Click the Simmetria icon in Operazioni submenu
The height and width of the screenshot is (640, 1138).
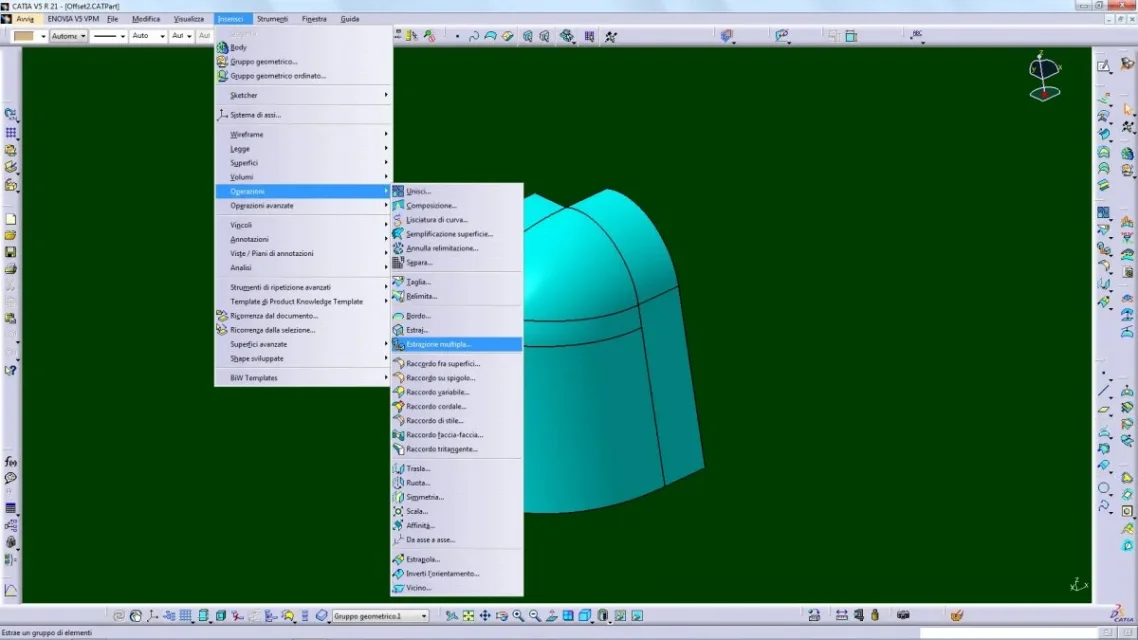tap(398, 497)
